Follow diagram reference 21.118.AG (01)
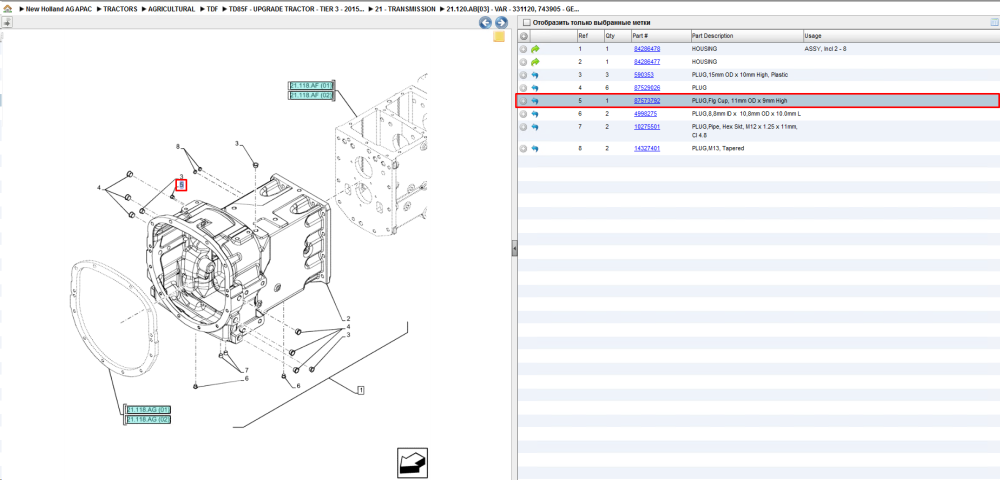The image size is (1000, 480). pyautogui.click(x=149, y=409)
